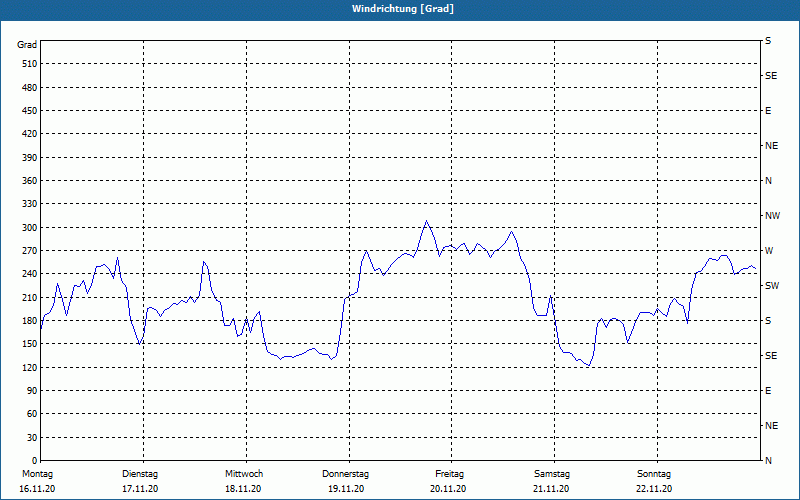The image size is (800, 500).
Task: Select the date 16.11.20
Action: point(37,489)
